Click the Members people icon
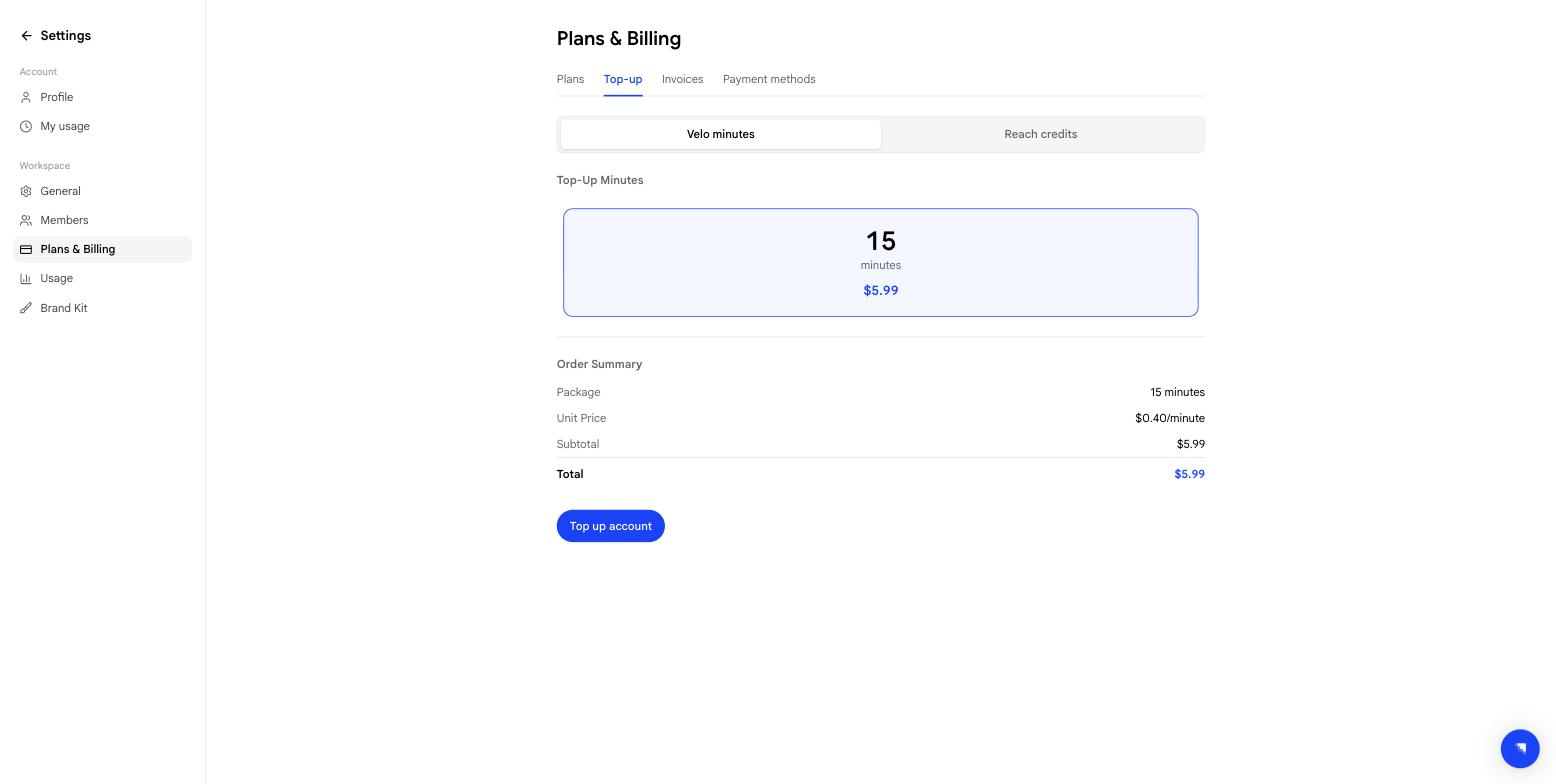This screenshot has height=784, width=1556. pos(26,220)
